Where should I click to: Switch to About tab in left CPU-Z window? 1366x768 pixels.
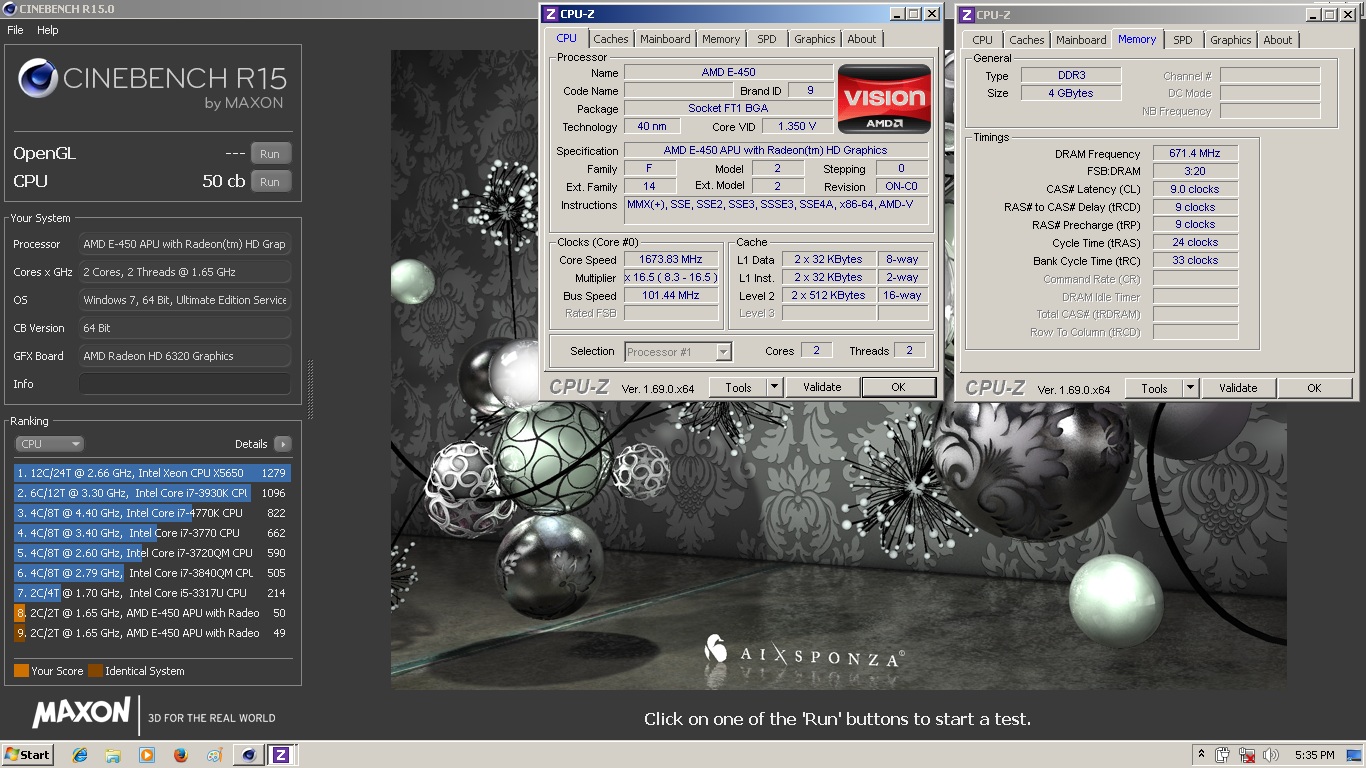click(862, 39)
